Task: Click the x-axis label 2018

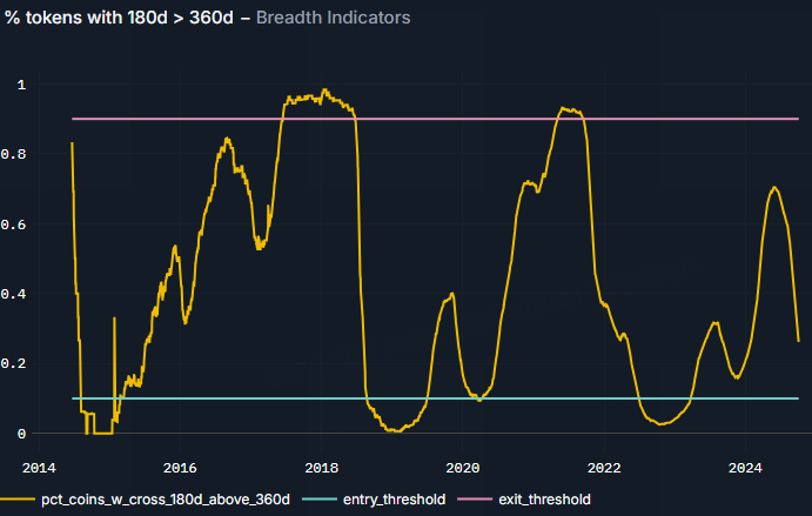Action: click(321, 468)
